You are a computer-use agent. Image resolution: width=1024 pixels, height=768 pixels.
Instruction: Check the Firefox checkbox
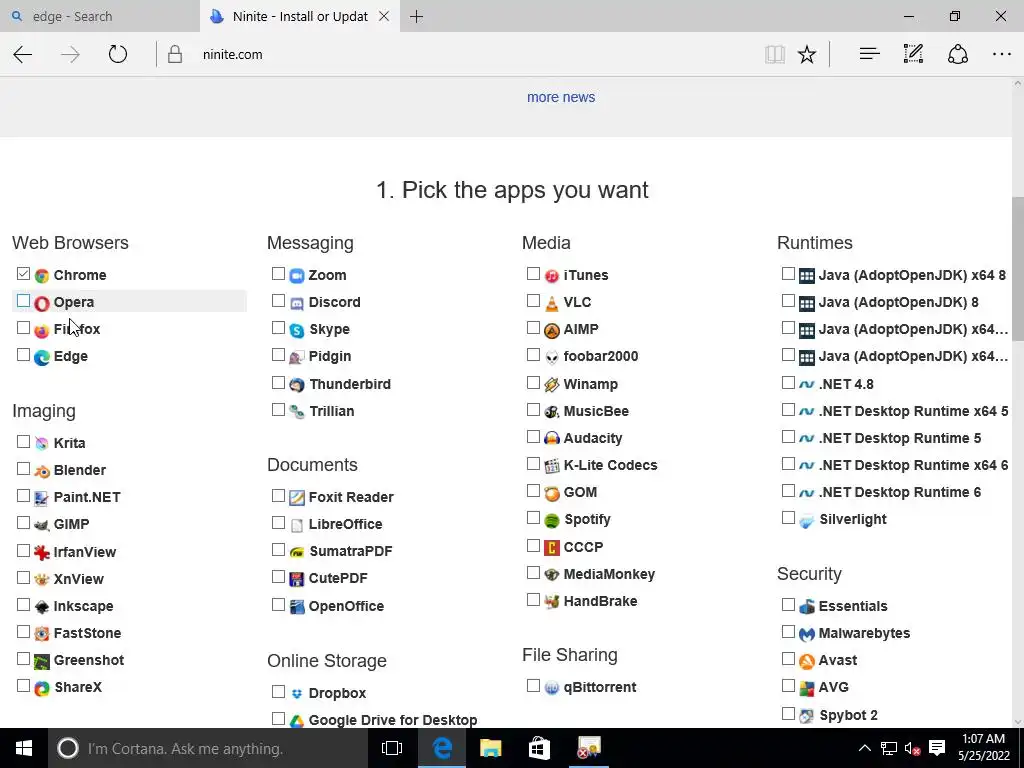click(24, 328)
